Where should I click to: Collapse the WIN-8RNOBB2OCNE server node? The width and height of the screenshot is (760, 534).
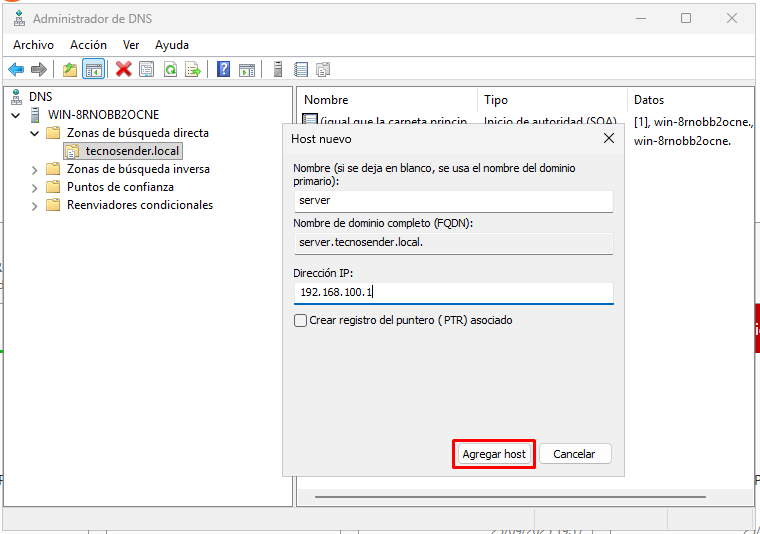[x=16, y=115]
